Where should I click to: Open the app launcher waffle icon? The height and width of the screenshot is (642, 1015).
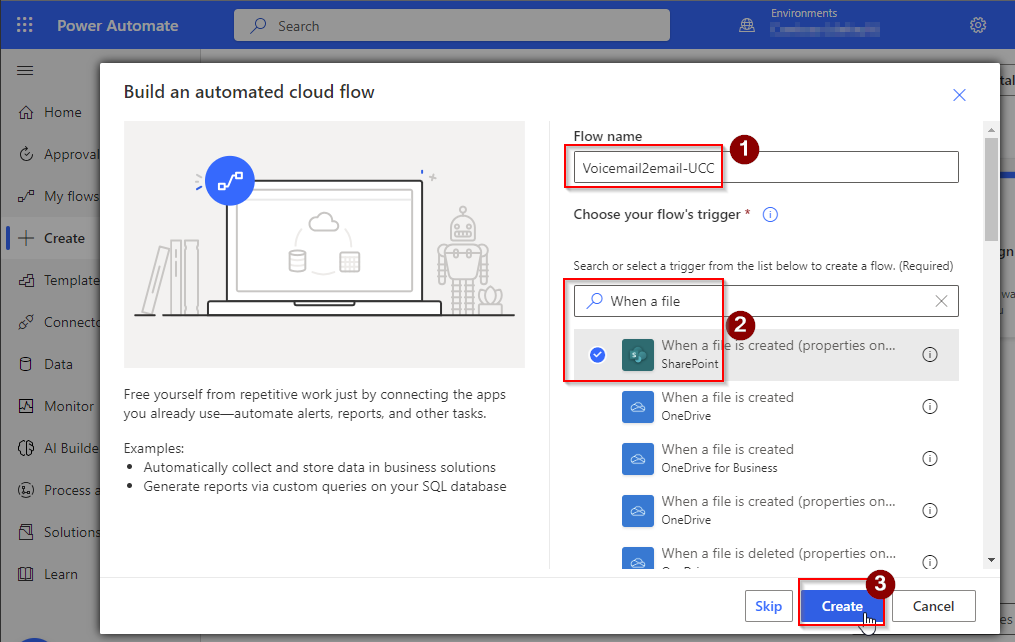(25, 25)
